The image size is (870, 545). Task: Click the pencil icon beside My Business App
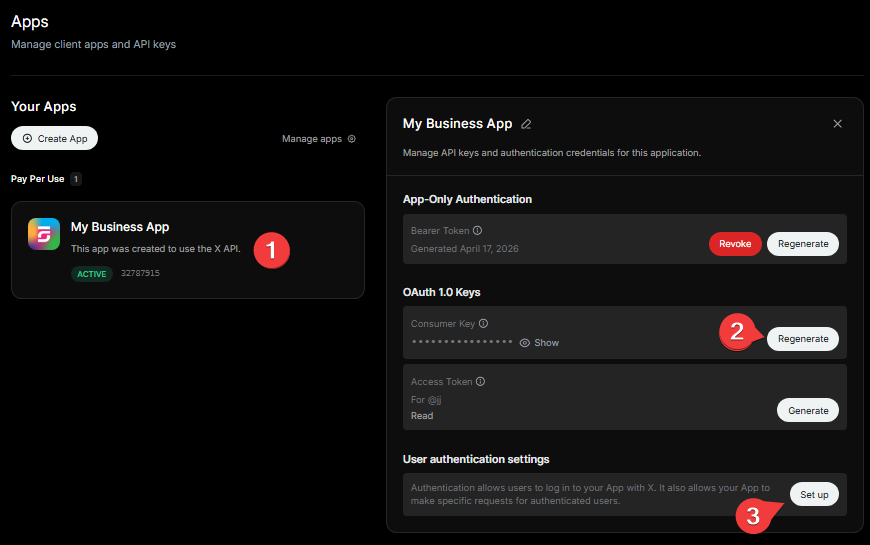coord(526,124)
